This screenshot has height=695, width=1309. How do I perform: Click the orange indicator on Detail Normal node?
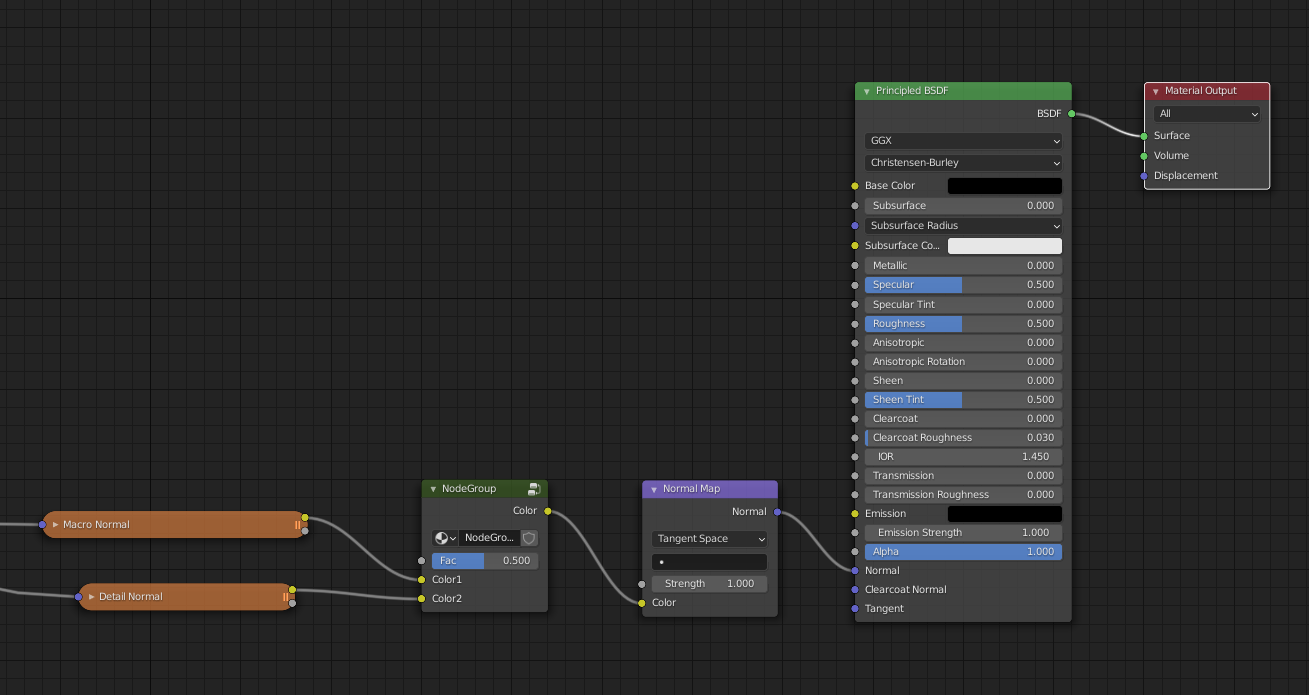click(285, 597)
